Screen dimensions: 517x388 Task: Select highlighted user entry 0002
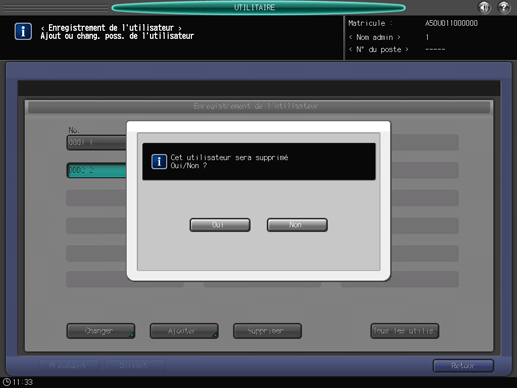click(97, 170)
